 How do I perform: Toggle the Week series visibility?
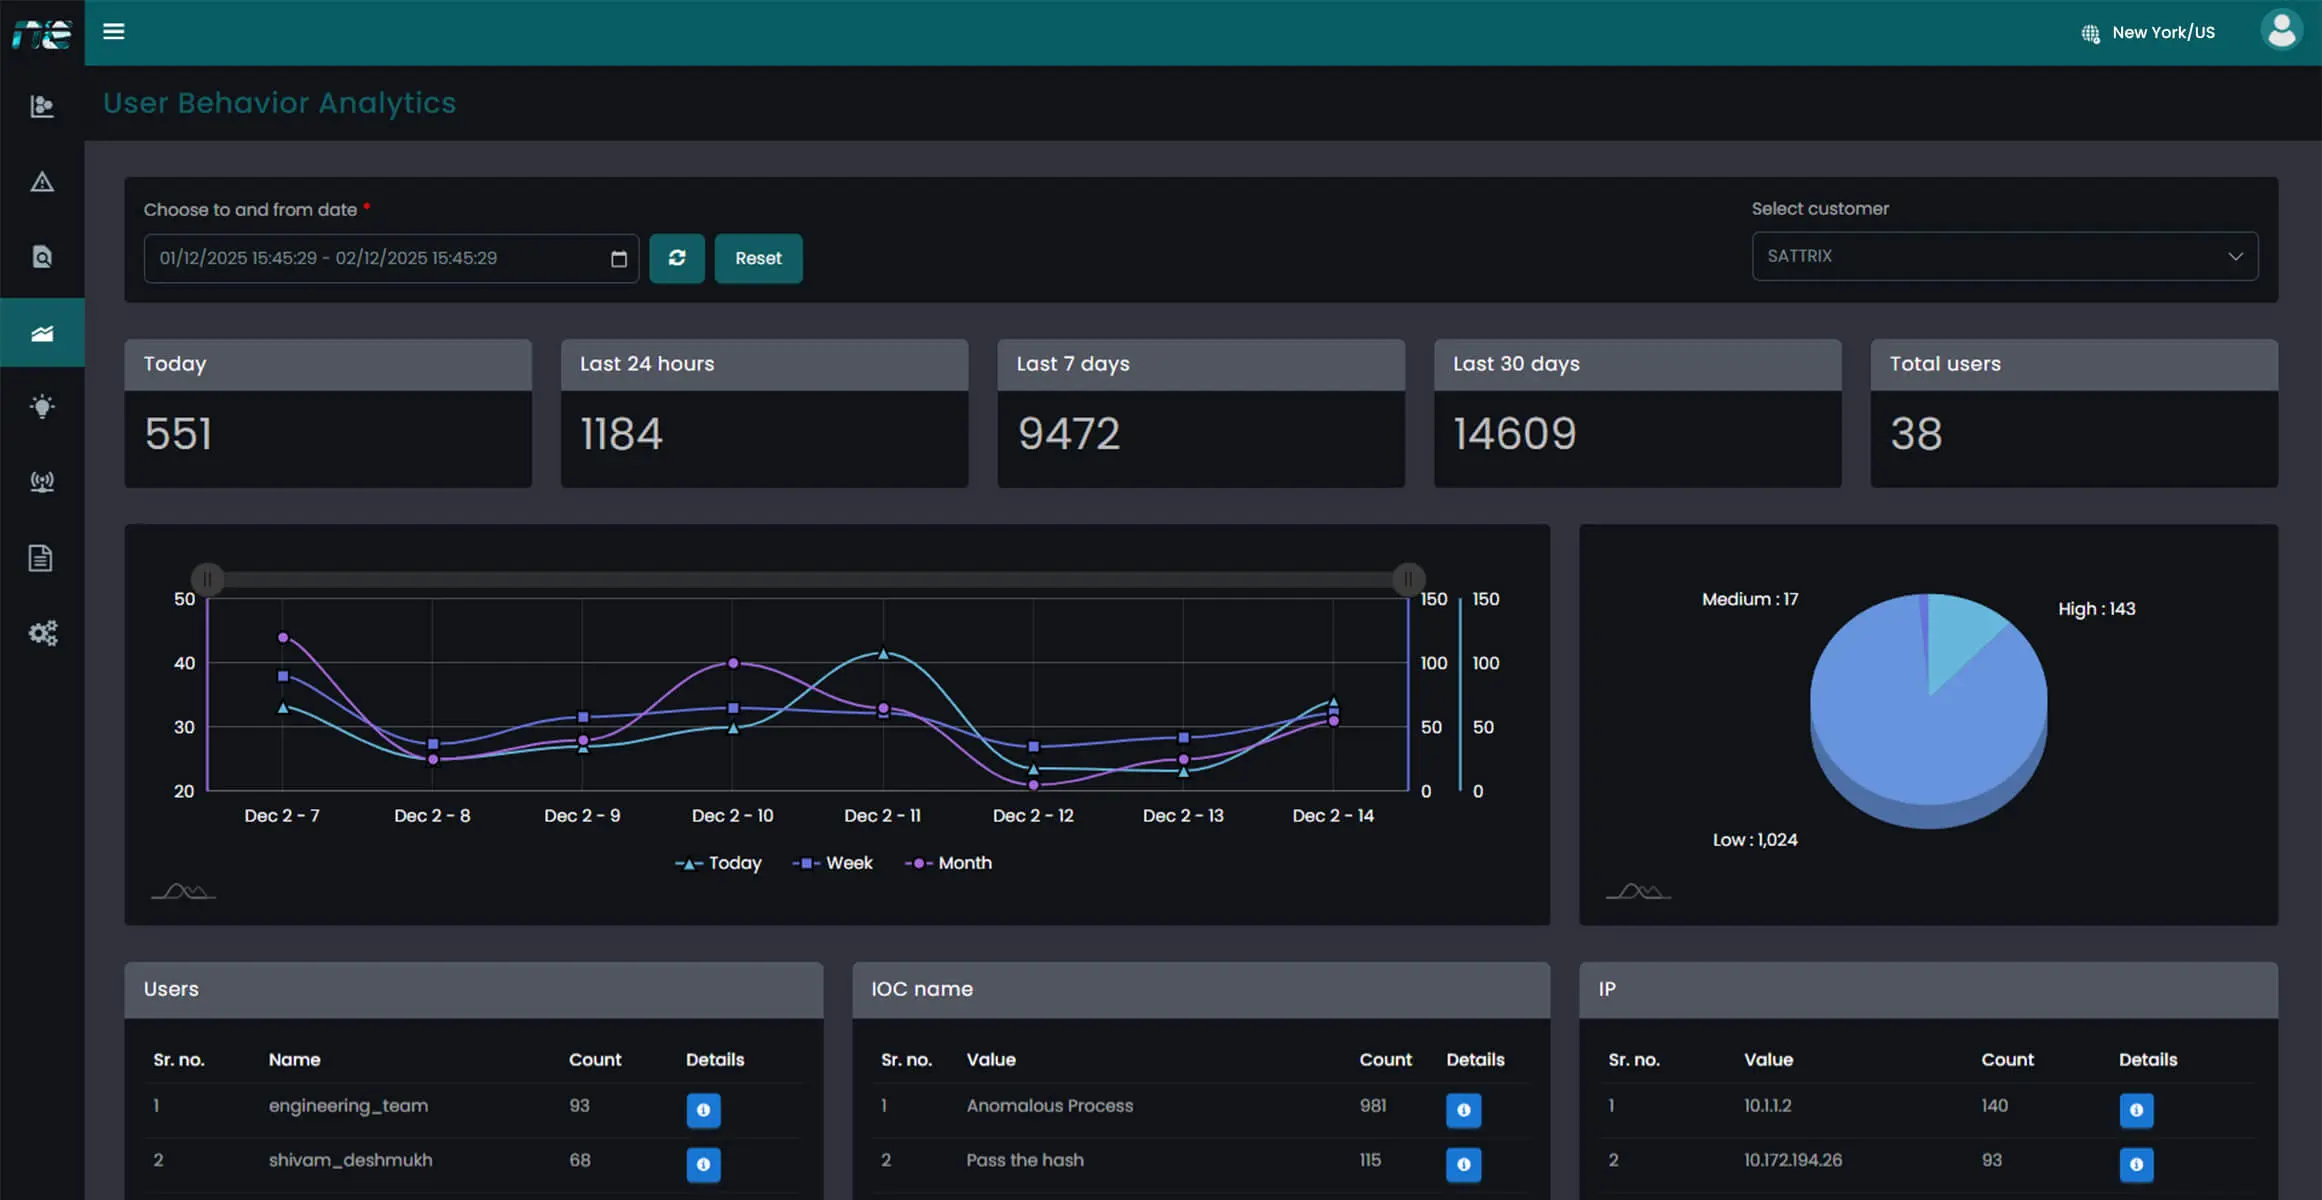(x=833, y=863)
